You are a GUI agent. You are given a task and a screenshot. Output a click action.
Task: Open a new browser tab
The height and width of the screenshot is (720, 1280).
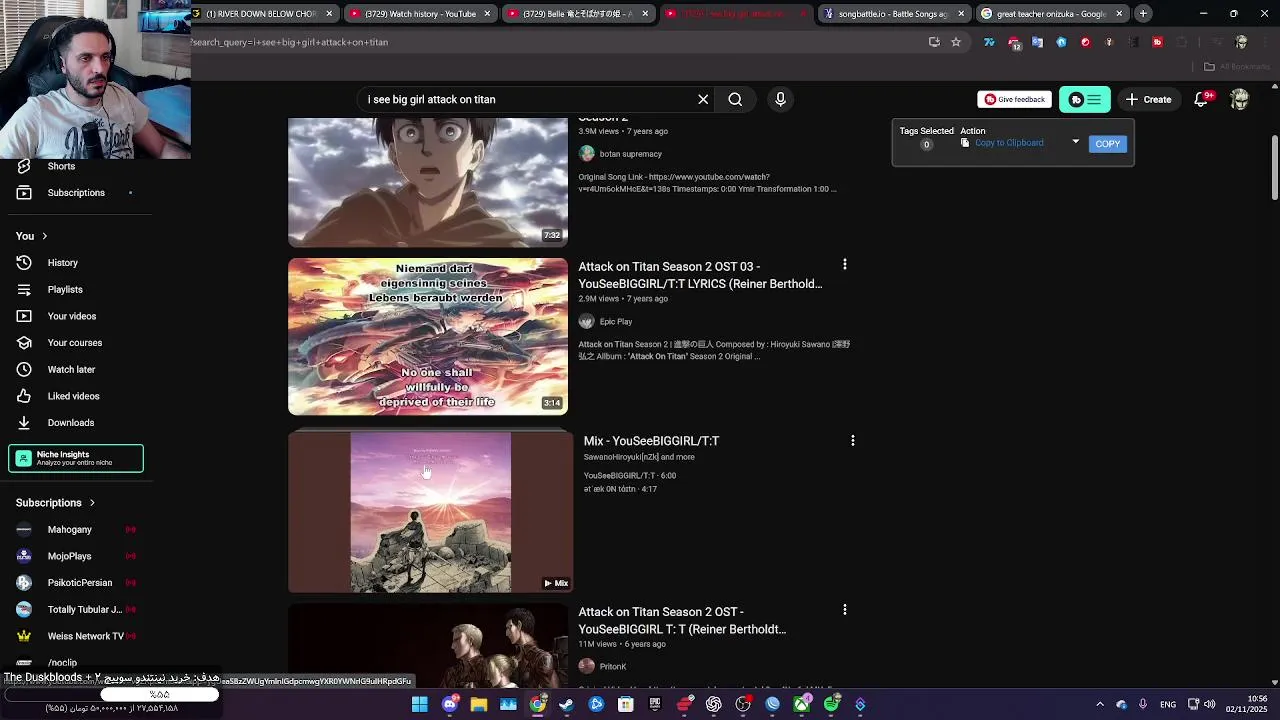pos(1143,14)
